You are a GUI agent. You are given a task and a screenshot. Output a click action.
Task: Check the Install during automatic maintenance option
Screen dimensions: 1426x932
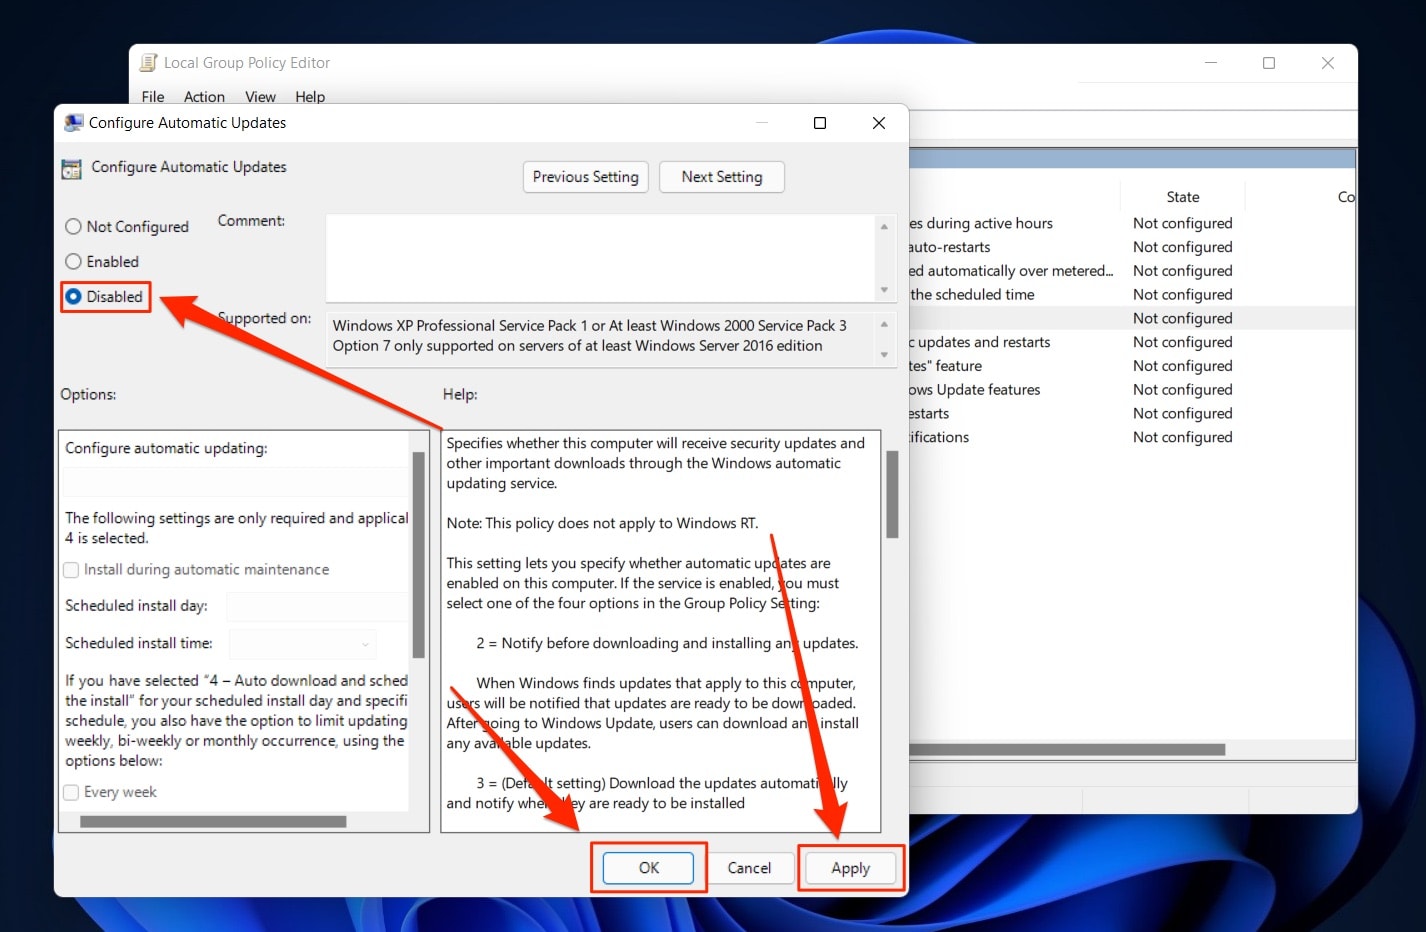(x=71, y=569)
